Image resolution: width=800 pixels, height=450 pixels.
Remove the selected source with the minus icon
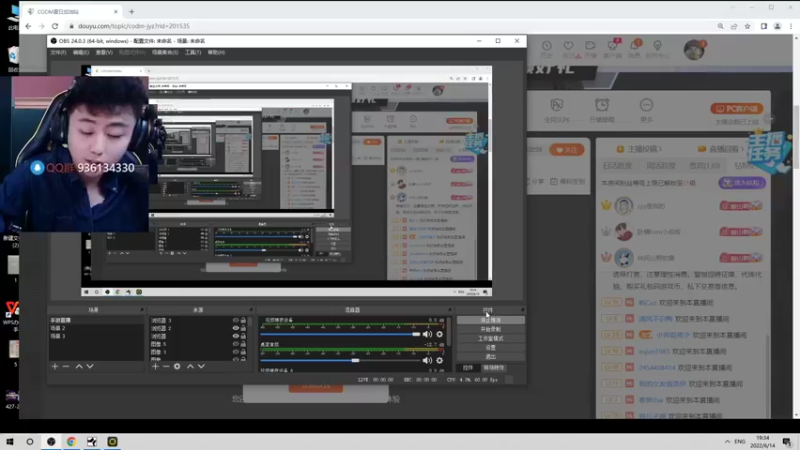[166, 366]
